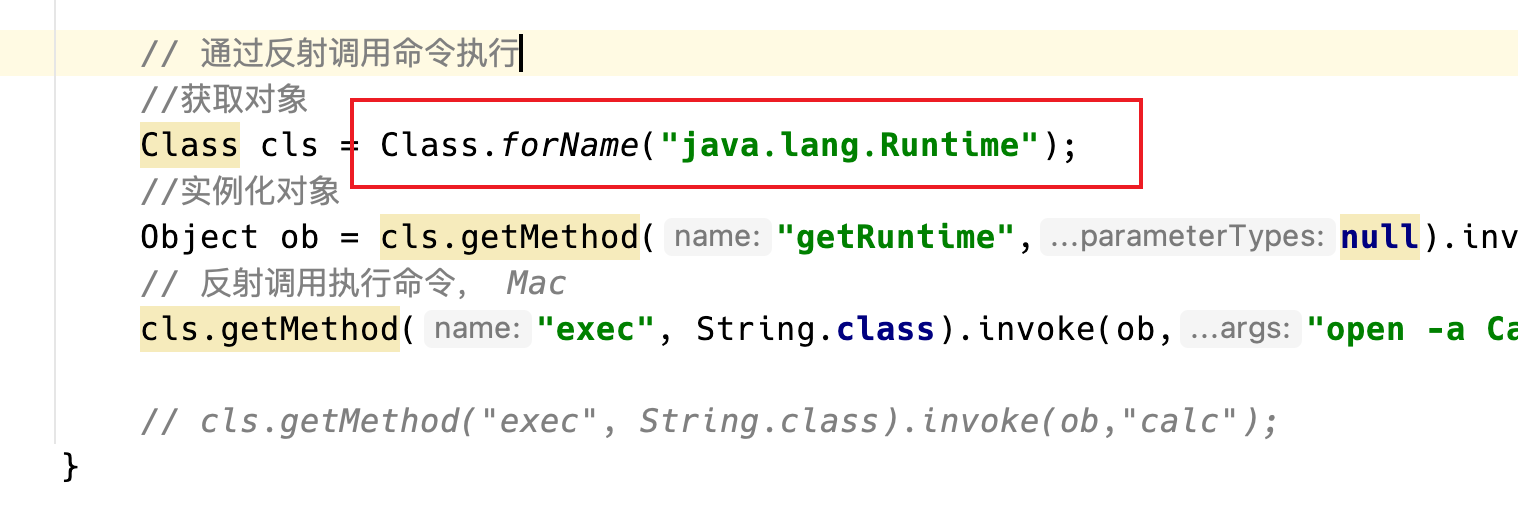Click the "cls" variable in the Class declaration
Viewport: 1518px width, 526px height.
point(289,146)
